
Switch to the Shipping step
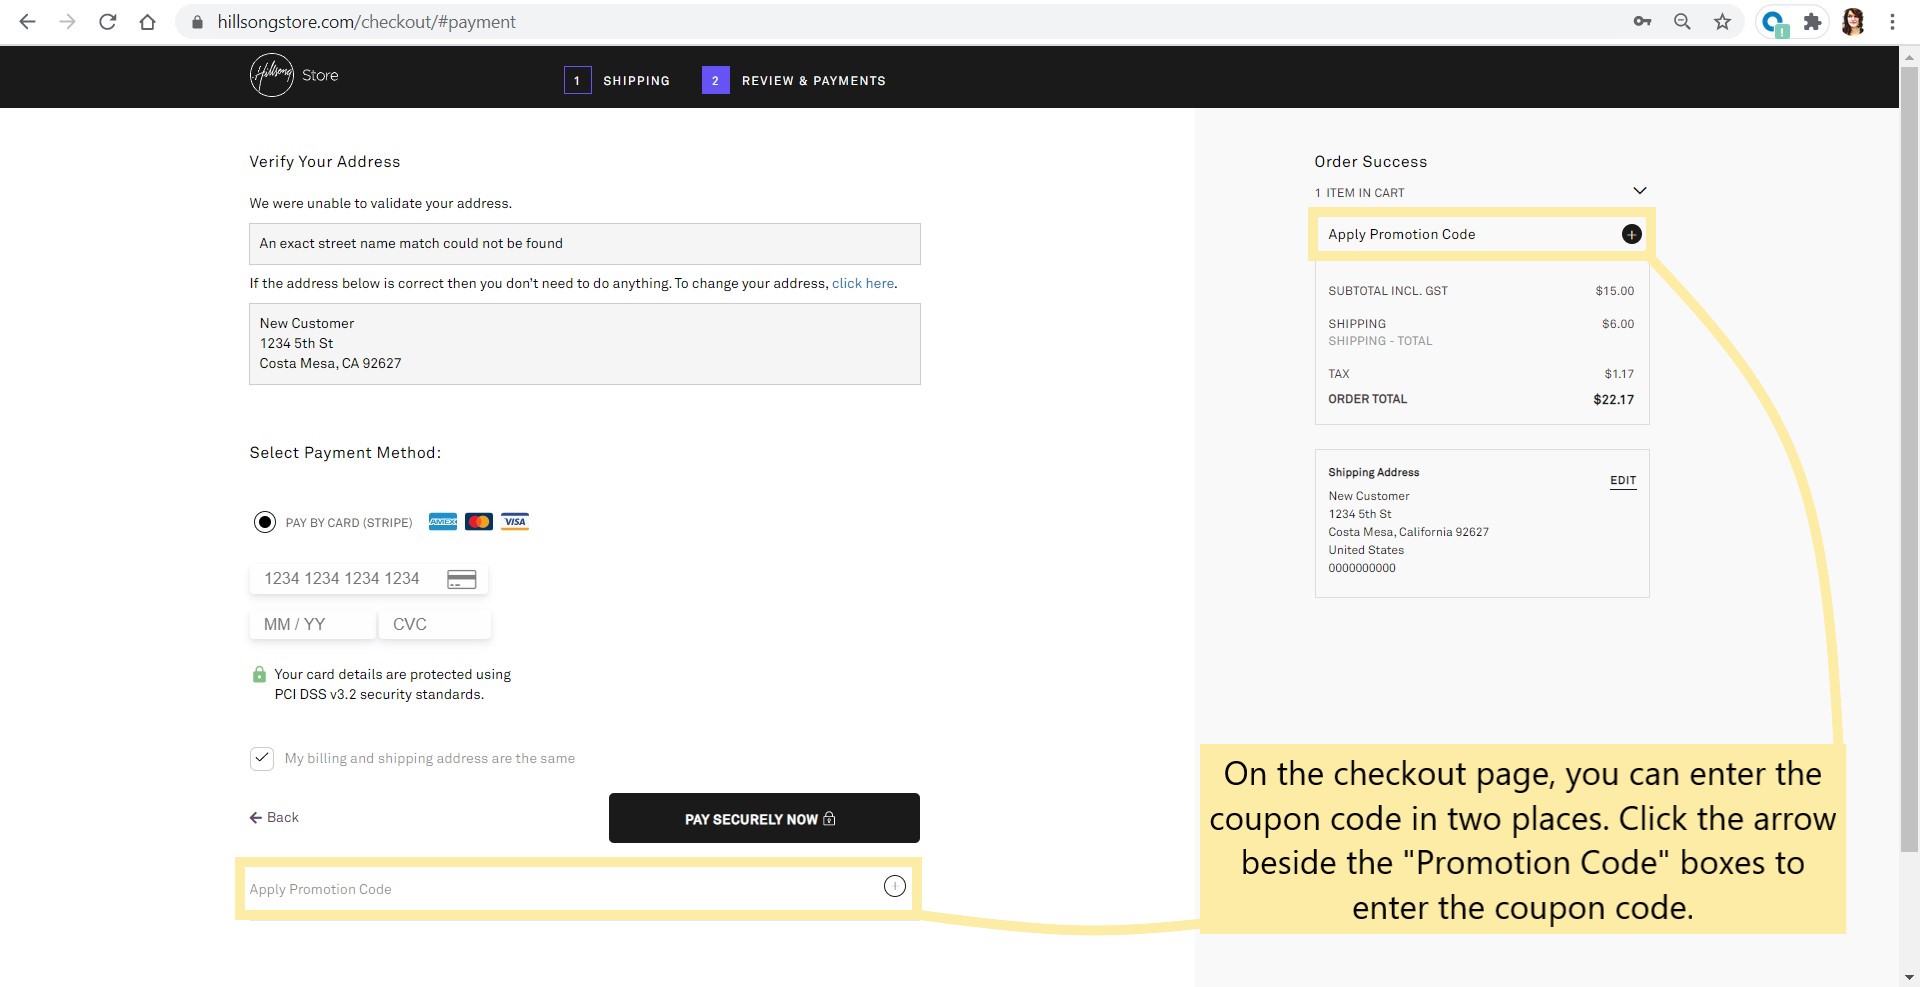(636, 80)
